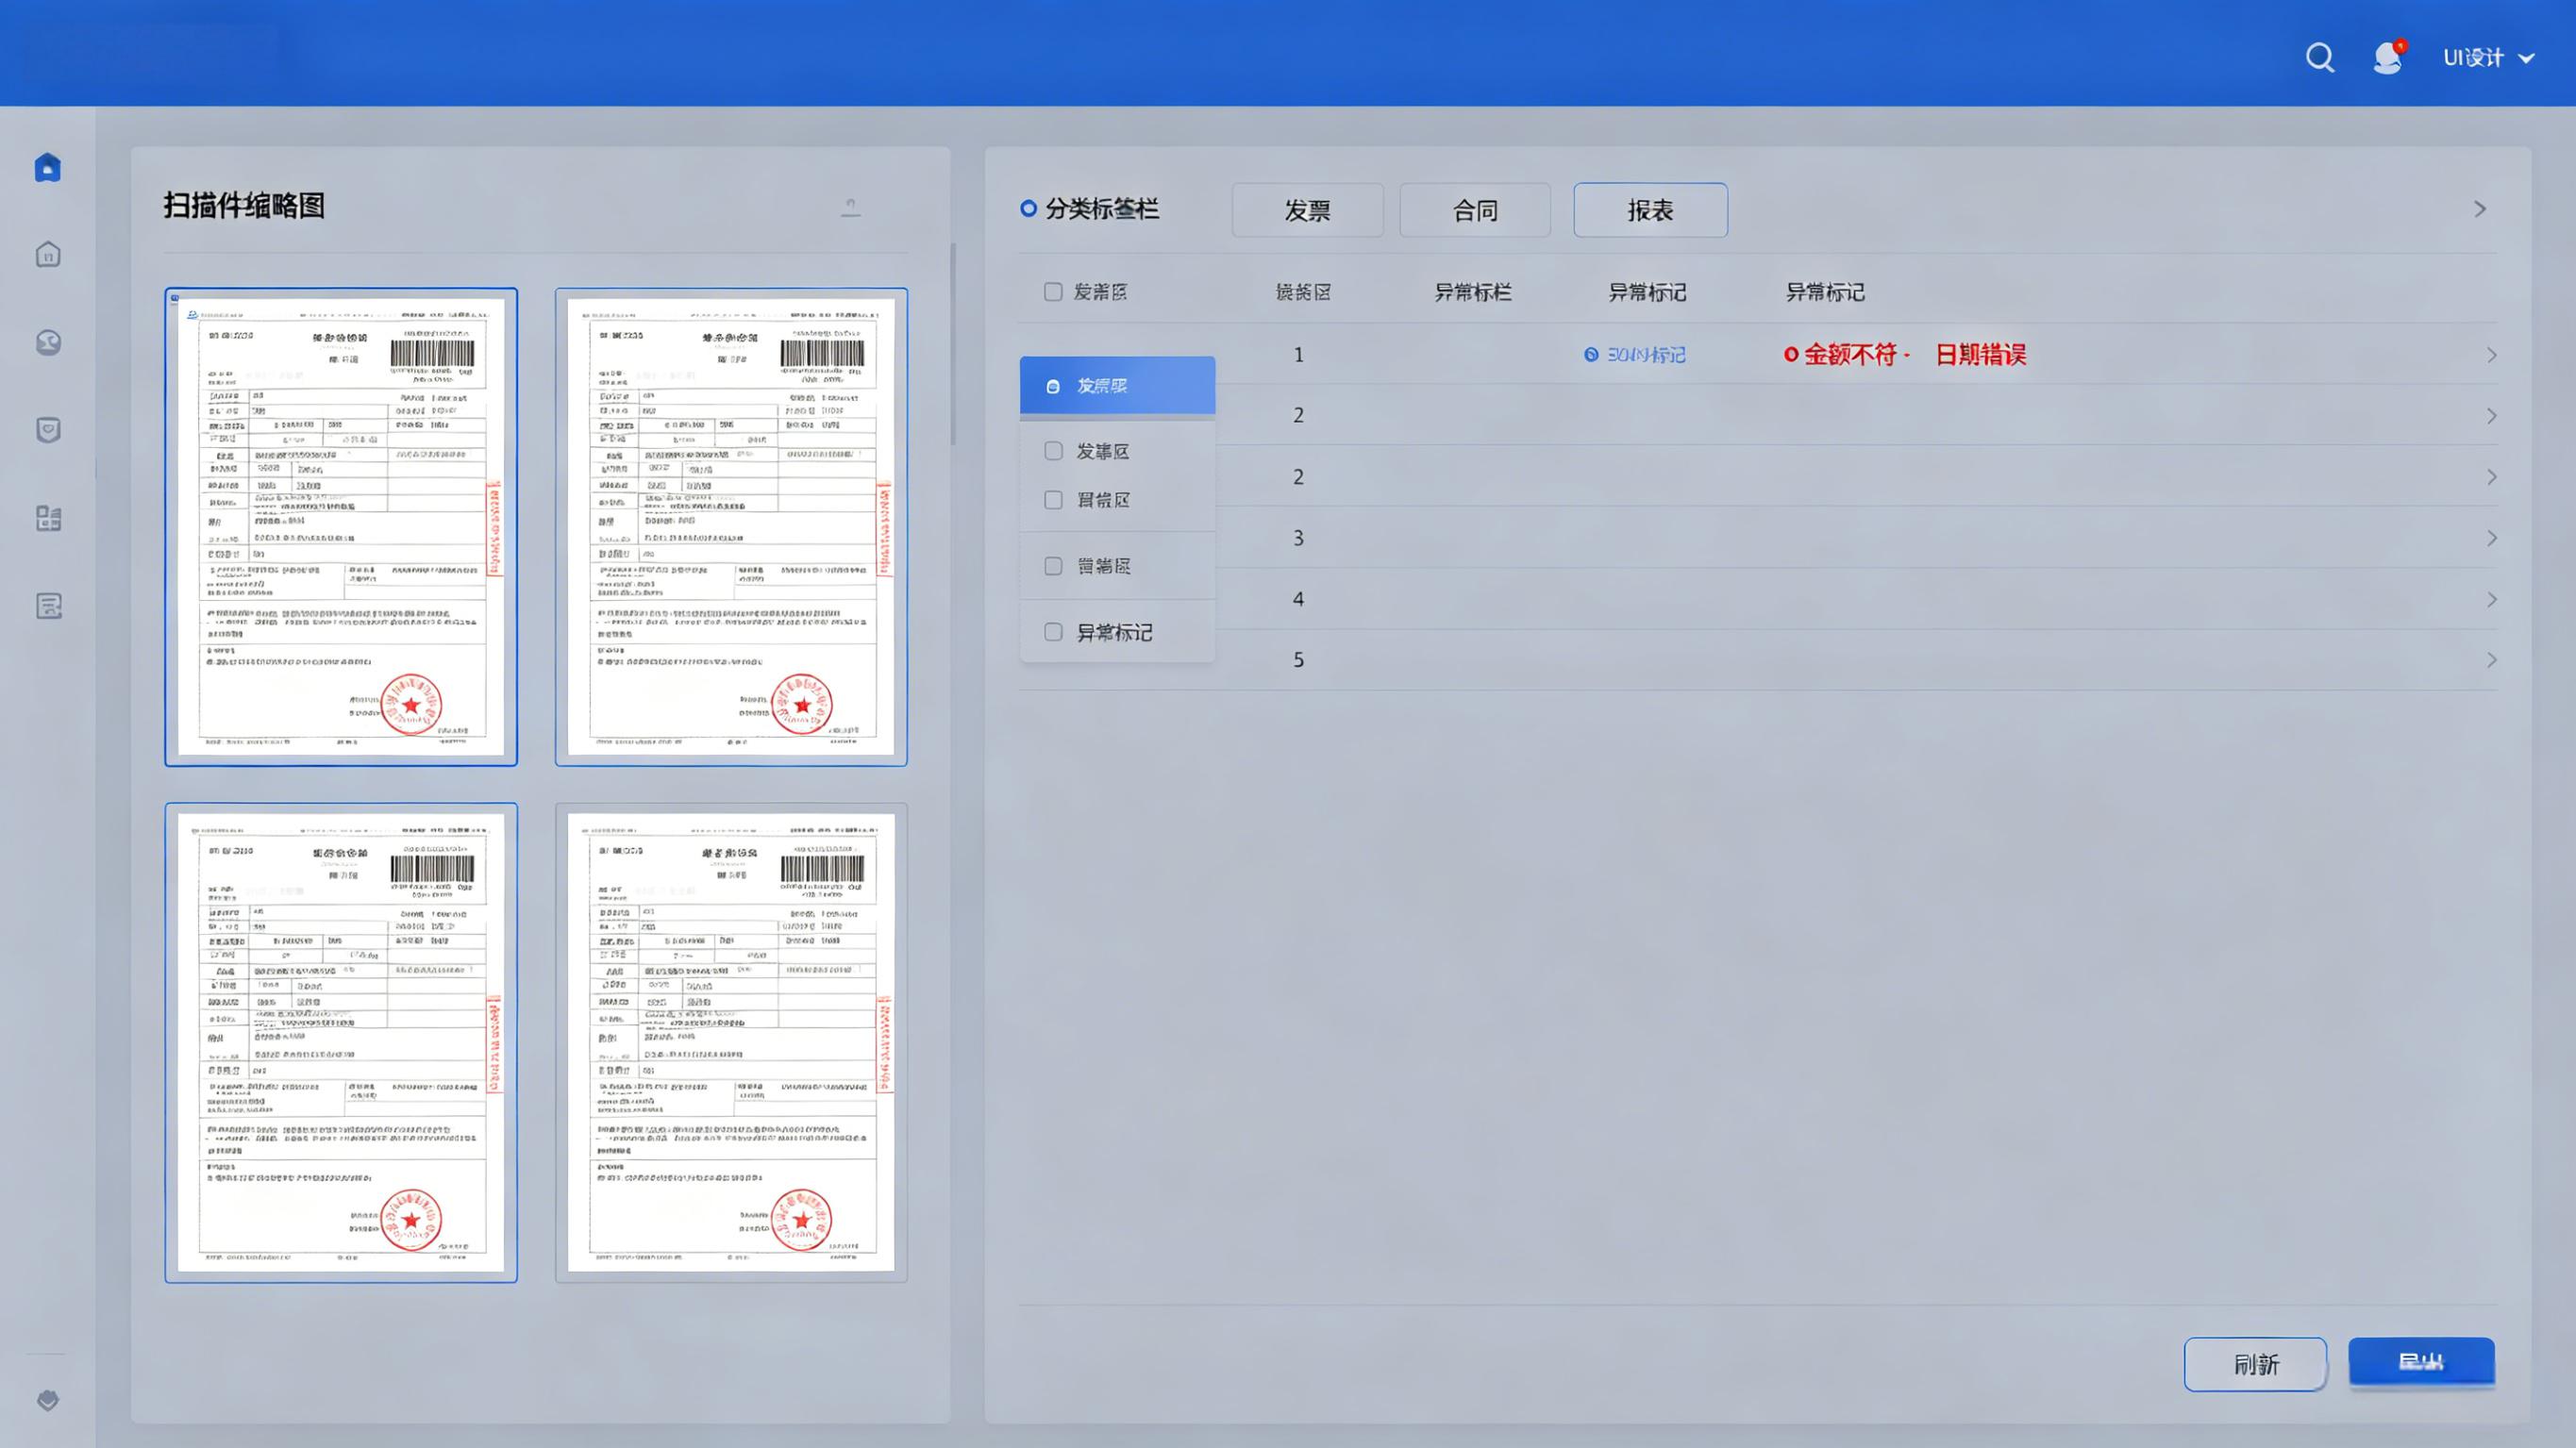Click the 异常标栏 column header

(x=1472, y=292)
